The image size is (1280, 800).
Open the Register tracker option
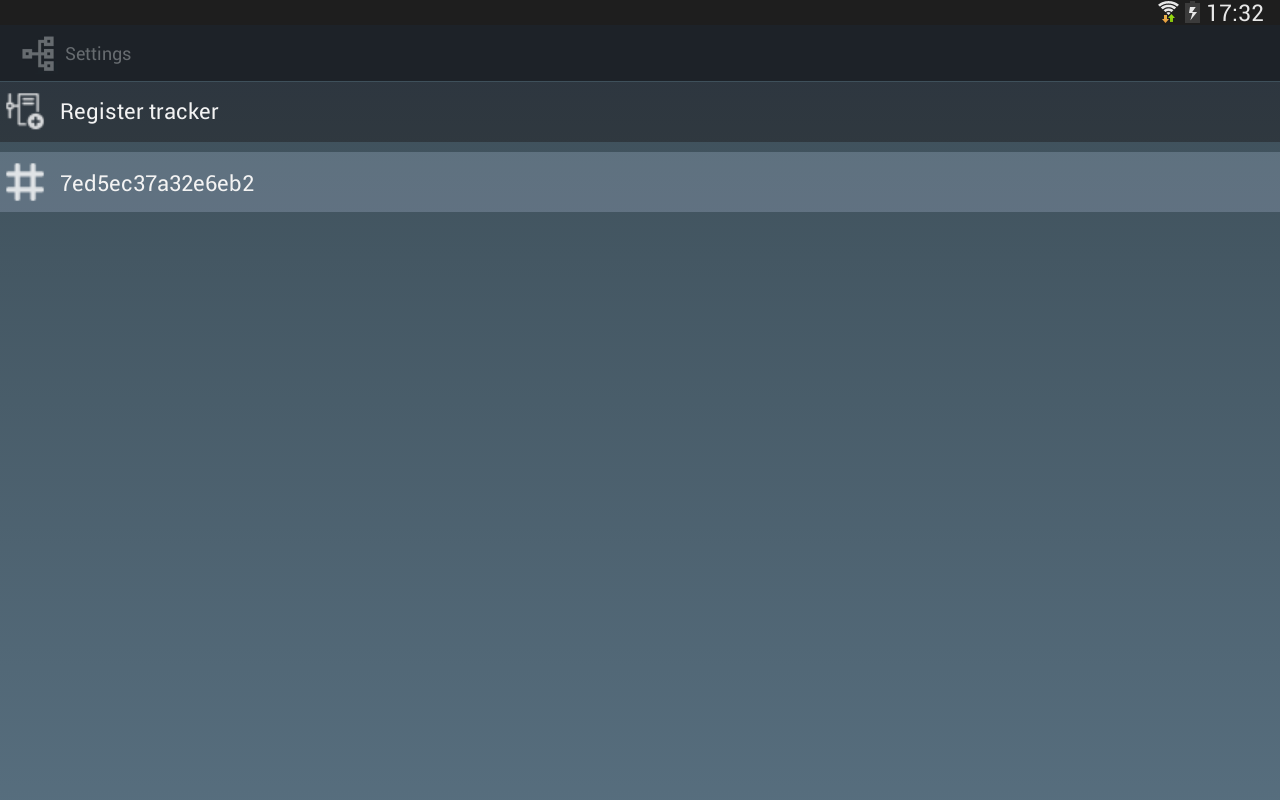pos(640,111)
